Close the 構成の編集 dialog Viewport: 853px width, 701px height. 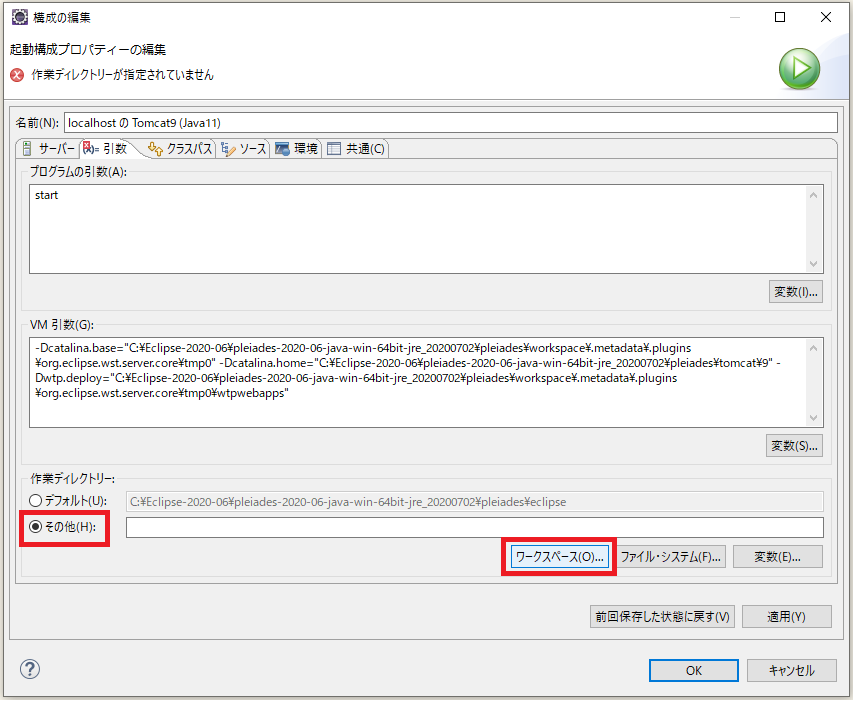point(826,17)
